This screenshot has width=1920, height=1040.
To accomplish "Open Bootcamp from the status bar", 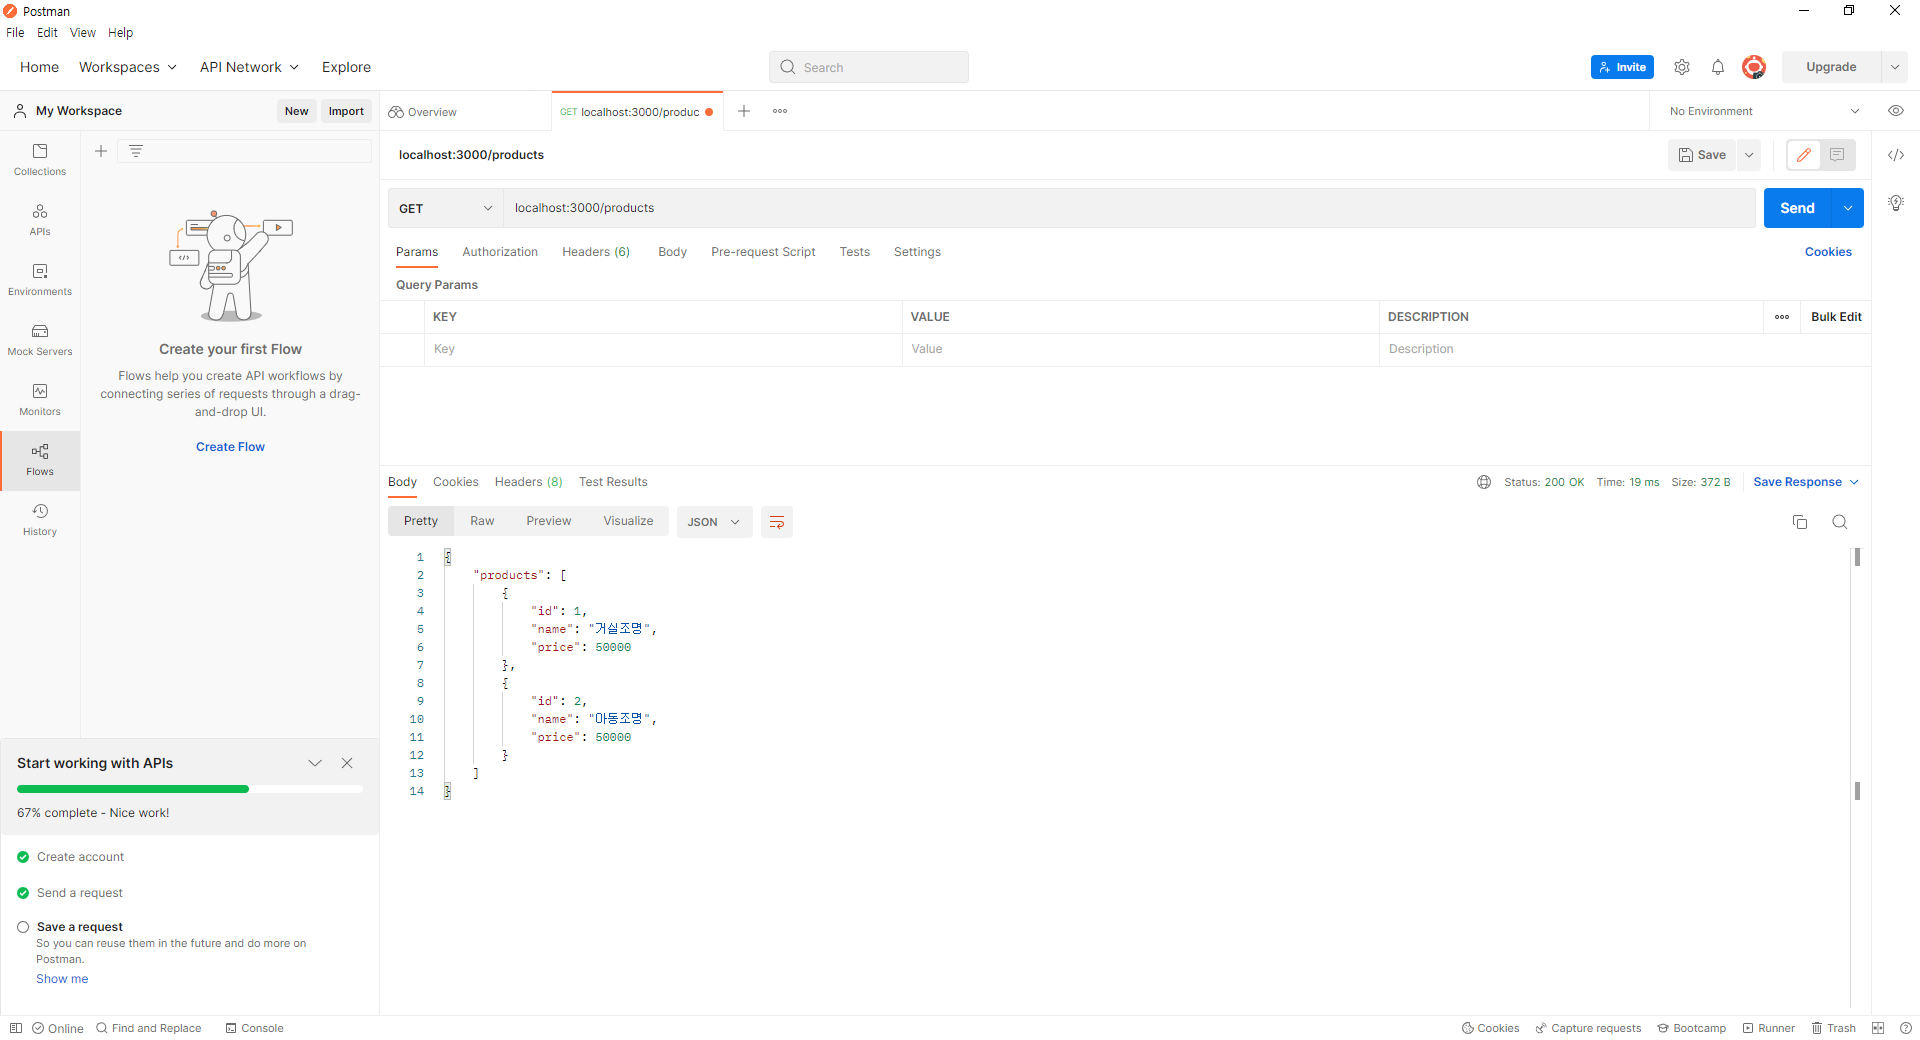I will [1692, 1028].
